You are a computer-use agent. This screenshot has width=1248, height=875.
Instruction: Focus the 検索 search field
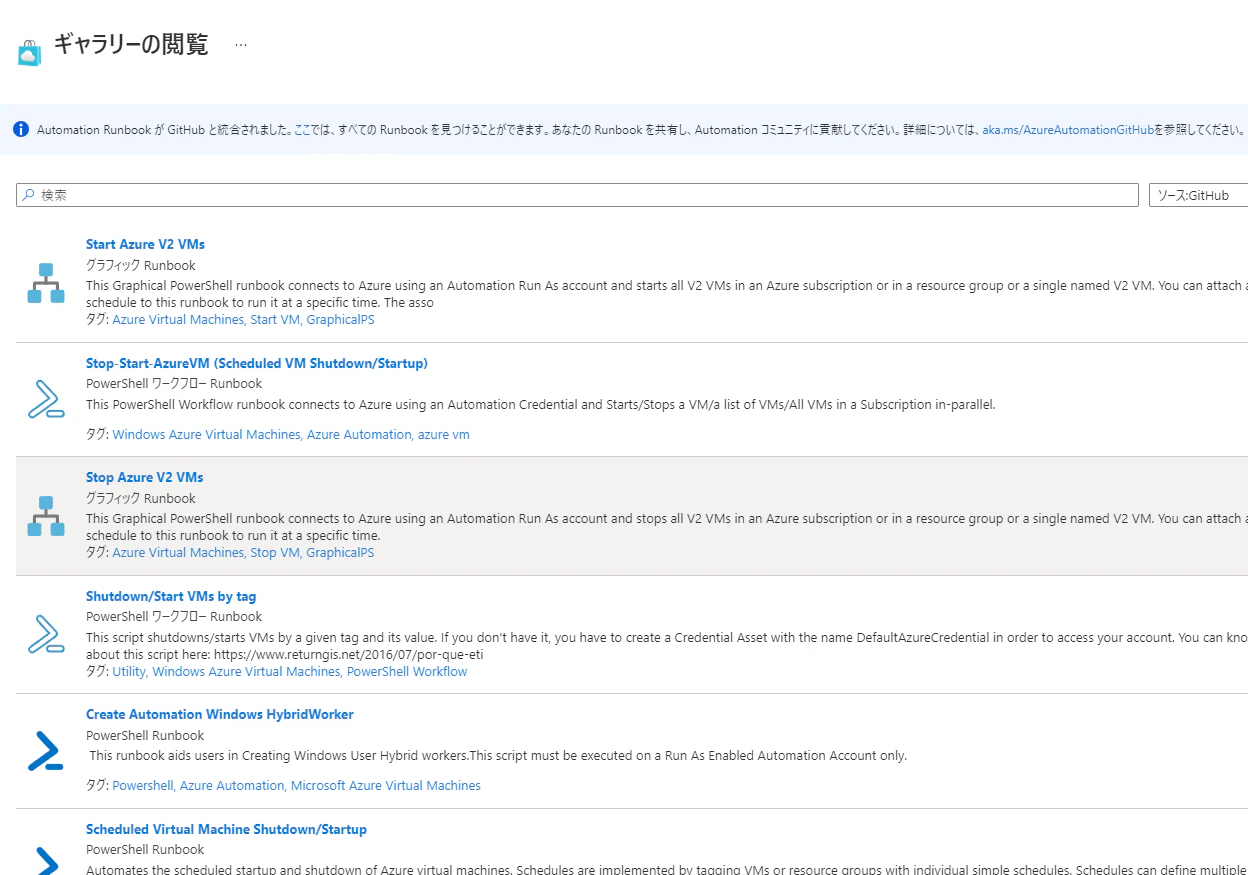tap(577, 195)
